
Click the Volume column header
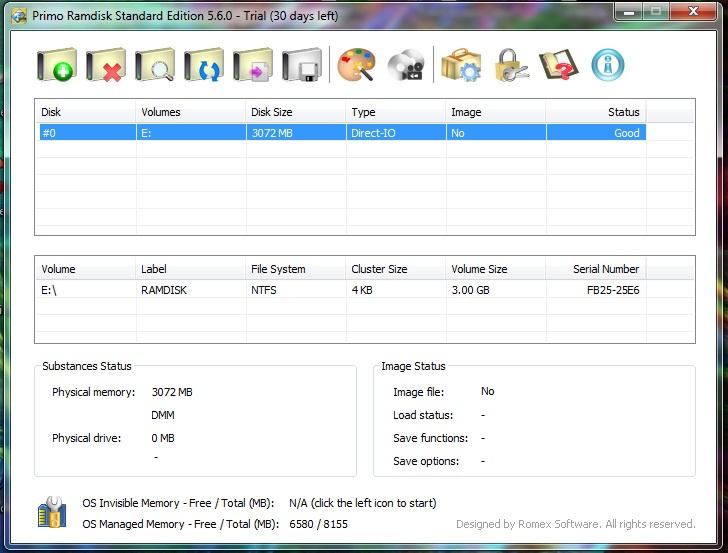(85, 269)
